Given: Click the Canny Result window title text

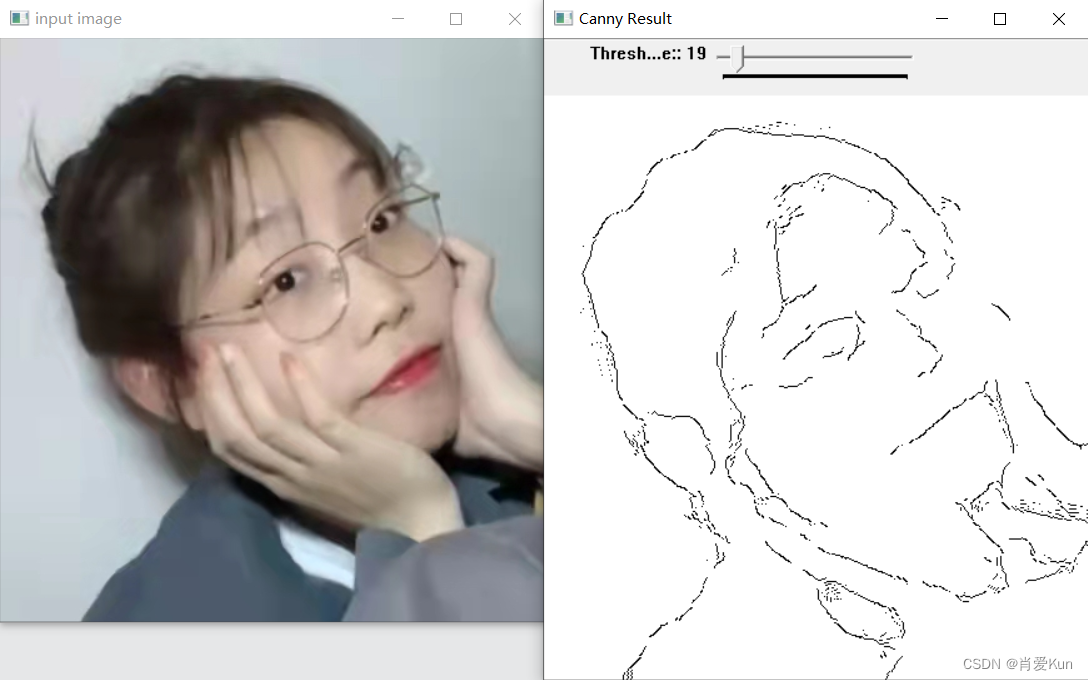Looking at the screenshot, I should (x=625, y=18).
